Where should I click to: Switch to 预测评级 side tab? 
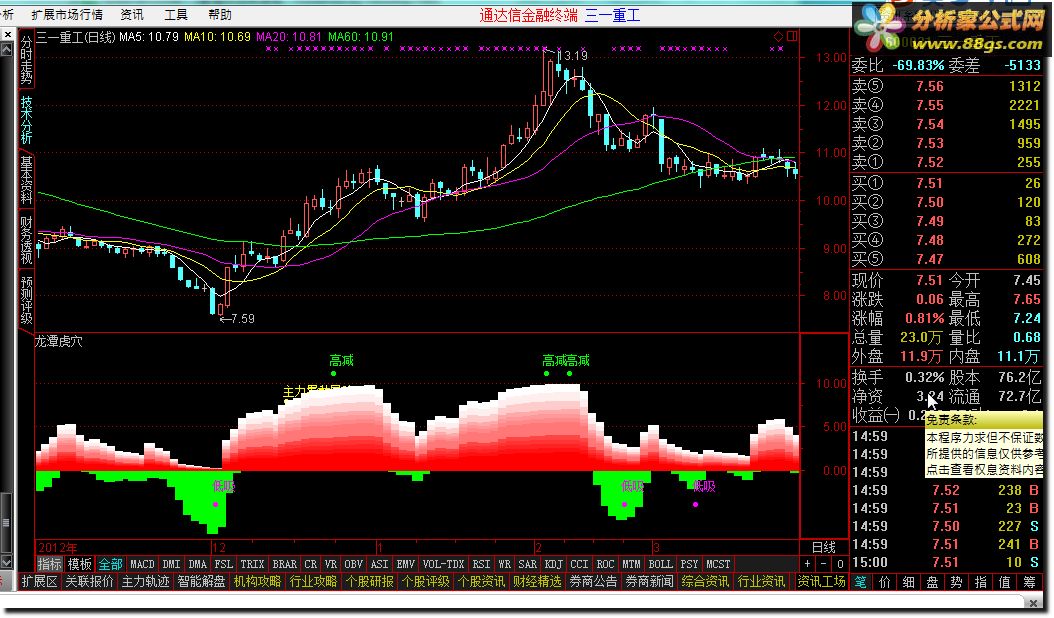[x=26, y=300]
